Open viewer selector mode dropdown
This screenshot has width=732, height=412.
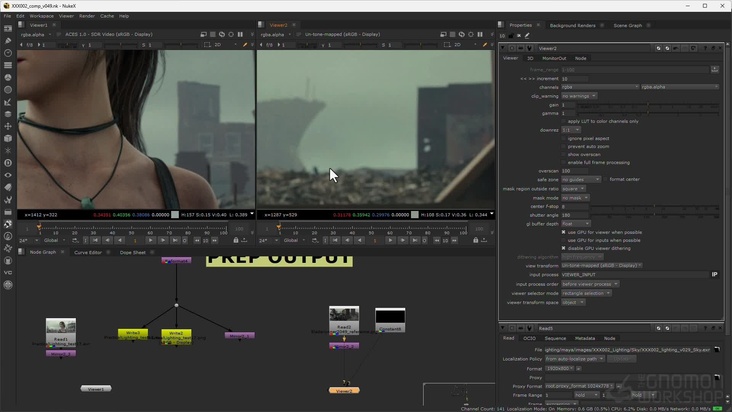[586, 293]
